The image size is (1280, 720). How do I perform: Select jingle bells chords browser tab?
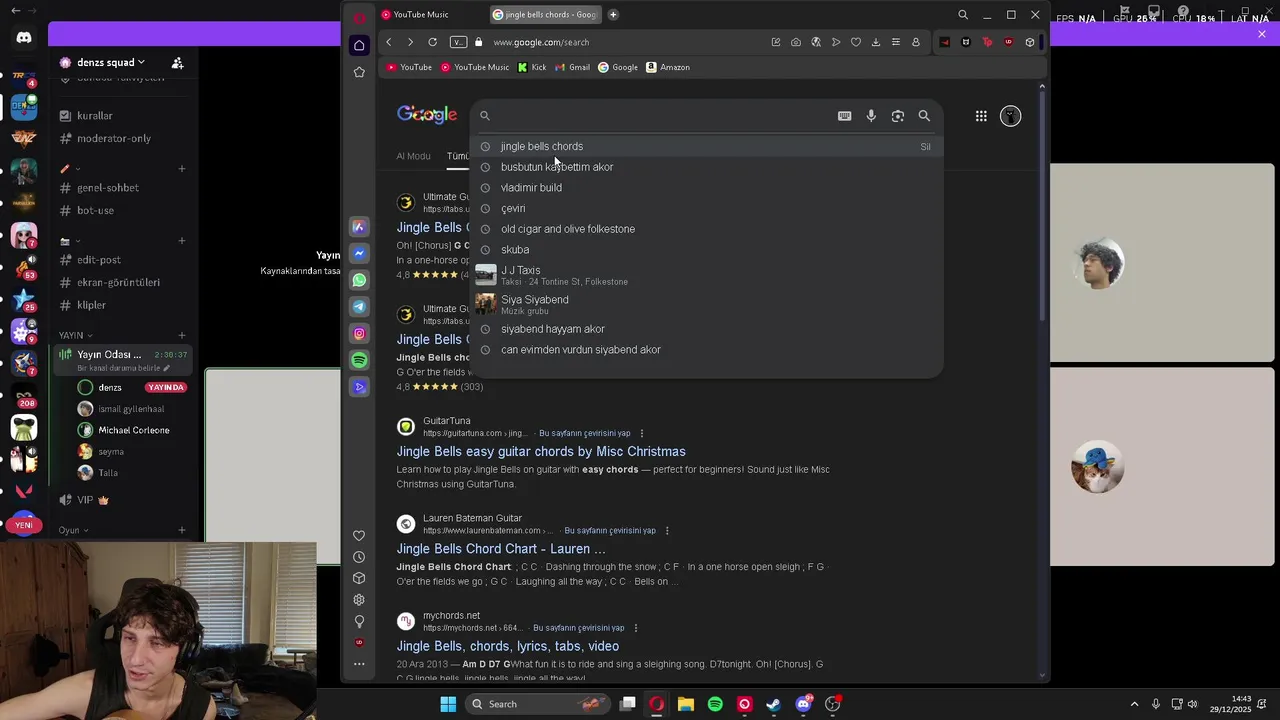click(545, 14)
